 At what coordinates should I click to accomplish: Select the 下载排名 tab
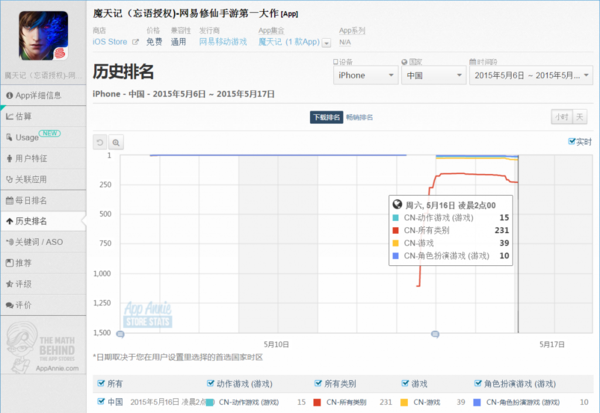[326, 117]
